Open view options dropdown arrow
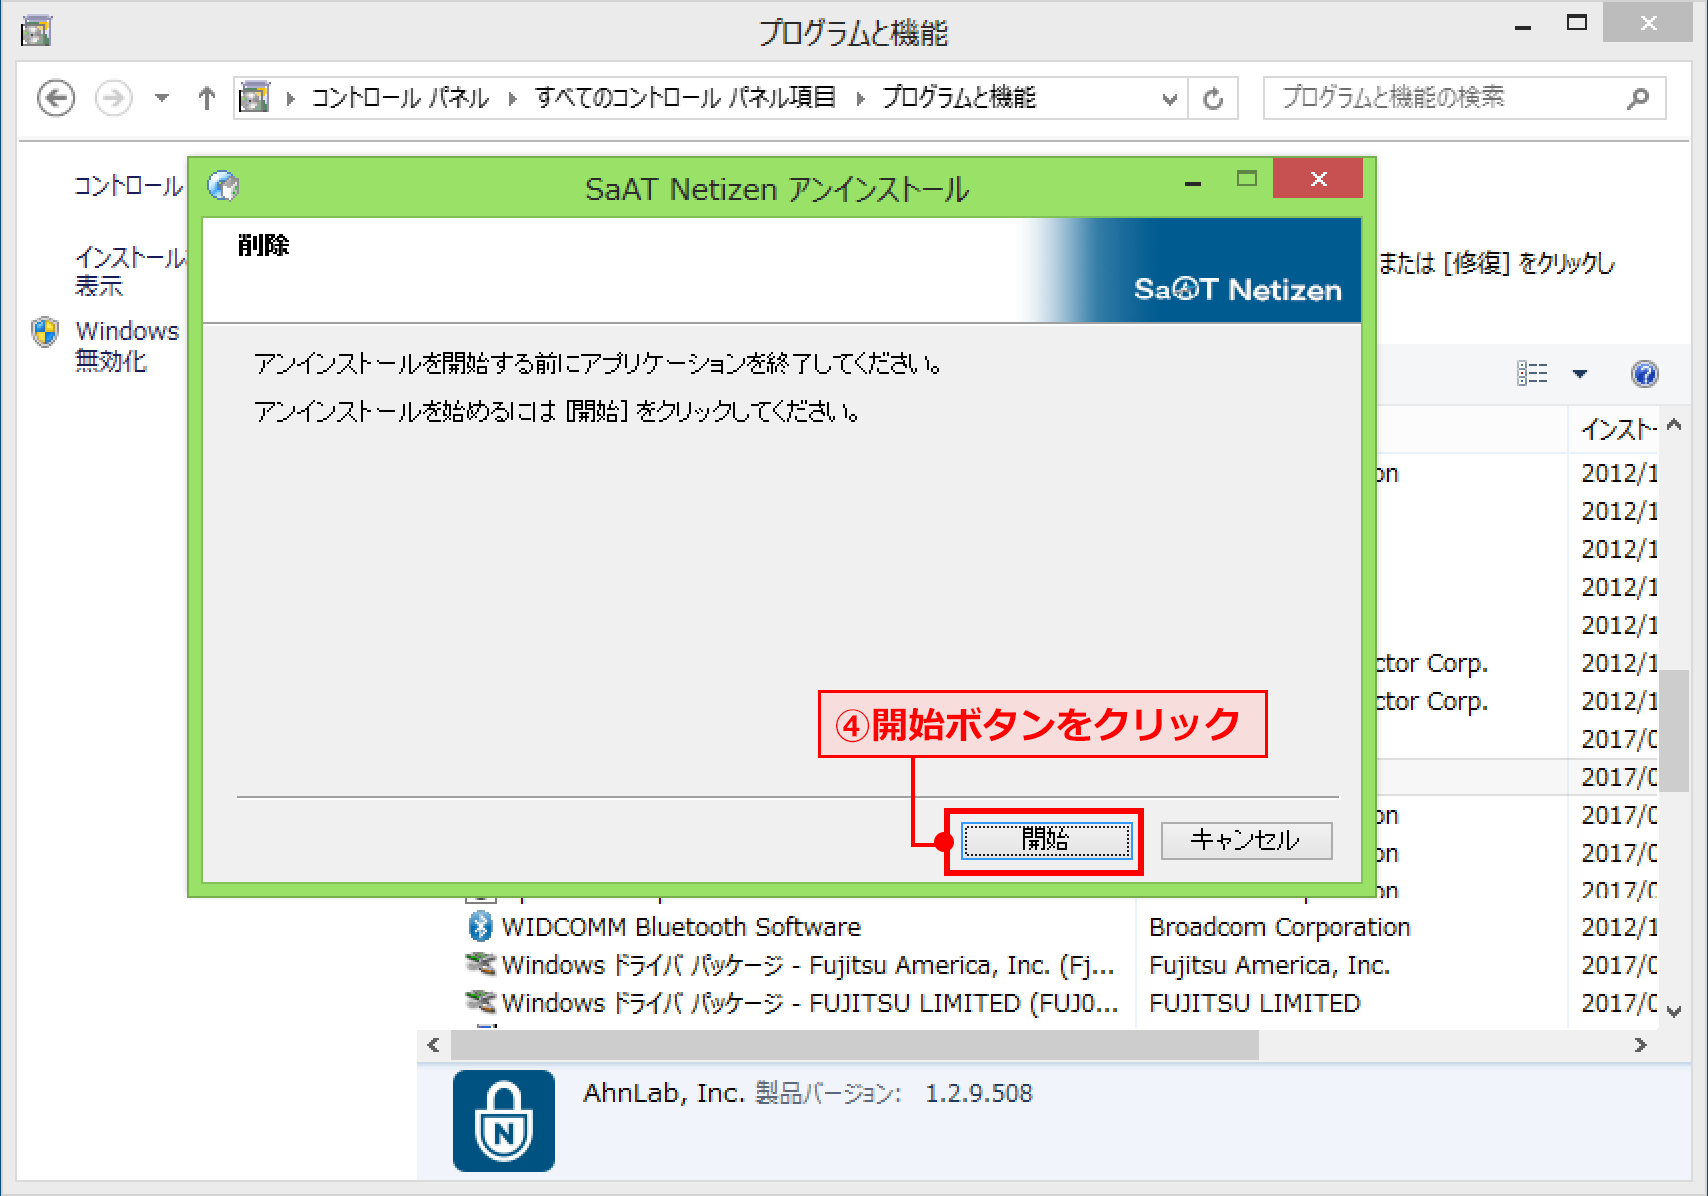This screenshot has height=1196, width=1708. [x=1580, y=374]
